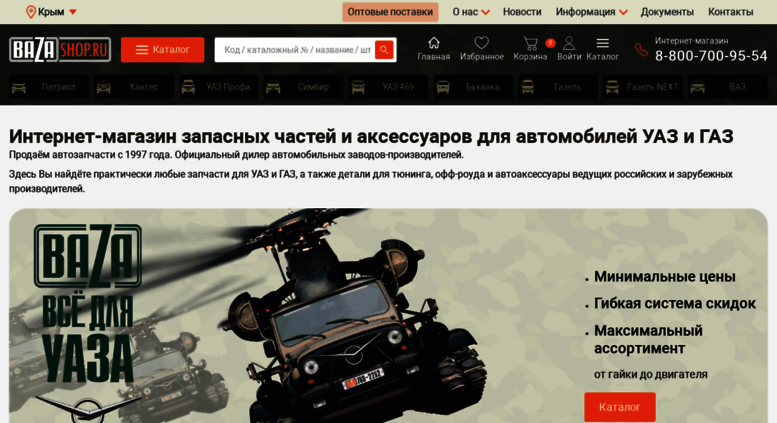Click banner text Максимальный ассортимент
Image resolution: width=777 pixels, height=423 pixels.
point(648,339)
